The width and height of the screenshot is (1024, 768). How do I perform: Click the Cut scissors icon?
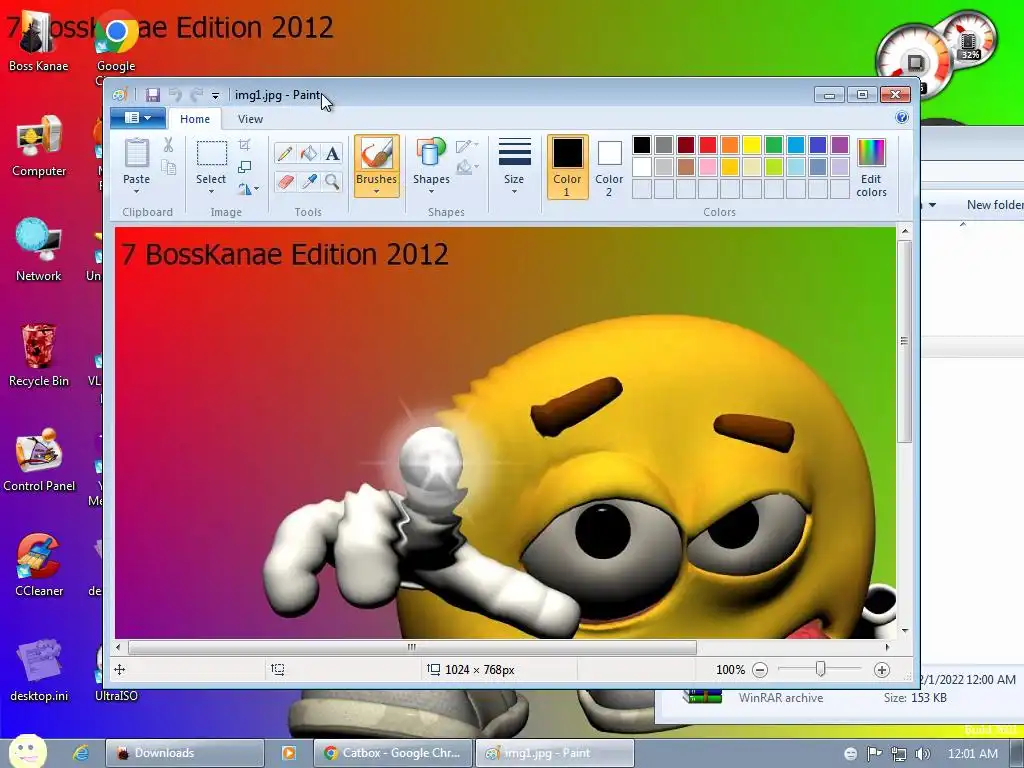(168, 145)
